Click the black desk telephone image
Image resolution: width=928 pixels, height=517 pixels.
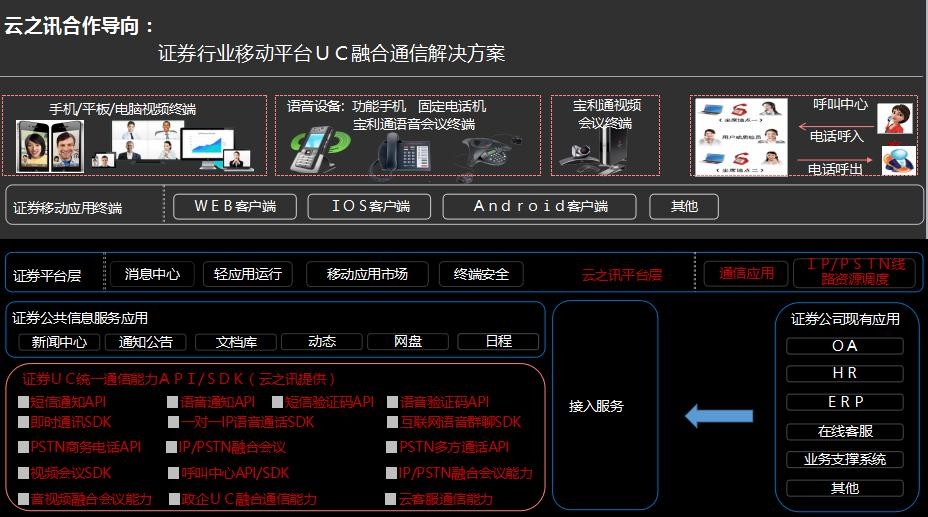[403, 153]
